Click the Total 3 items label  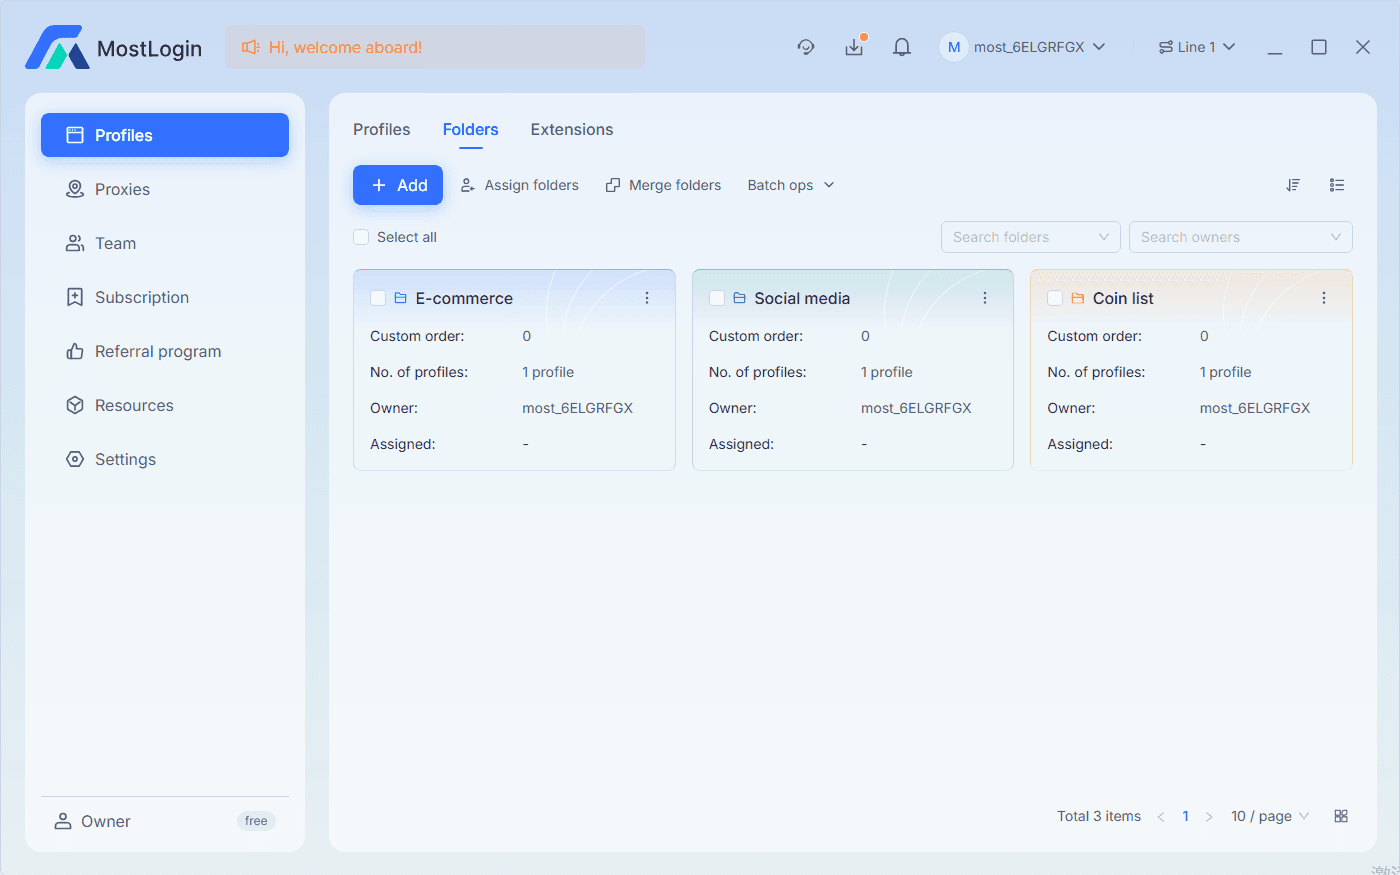click(x=1099, y=816)
